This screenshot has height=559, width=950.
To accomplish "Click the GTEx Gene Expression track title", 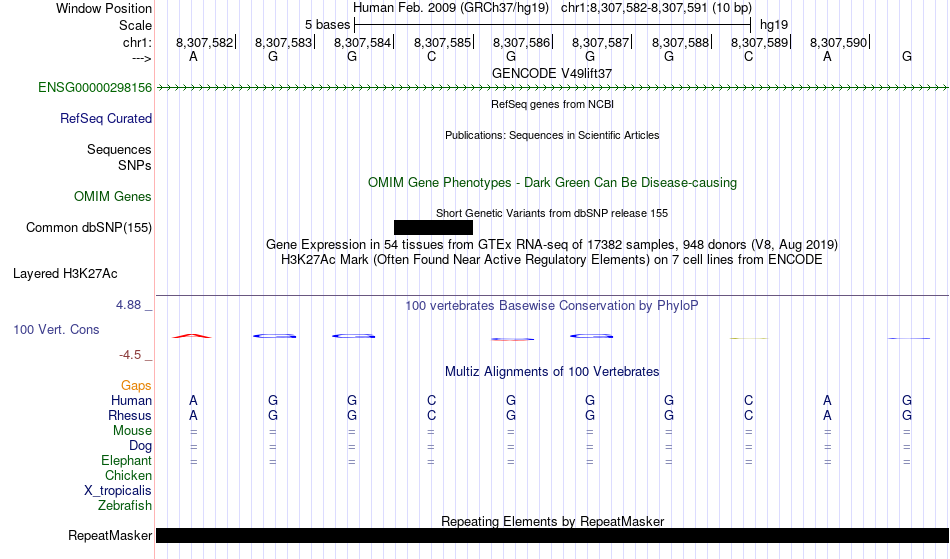I will click(552, 245).
